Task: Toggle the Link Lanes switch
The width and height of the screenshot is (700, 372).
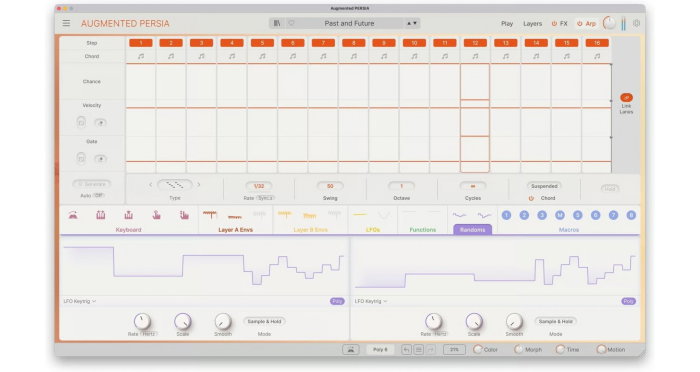Action: click(626, 97)
